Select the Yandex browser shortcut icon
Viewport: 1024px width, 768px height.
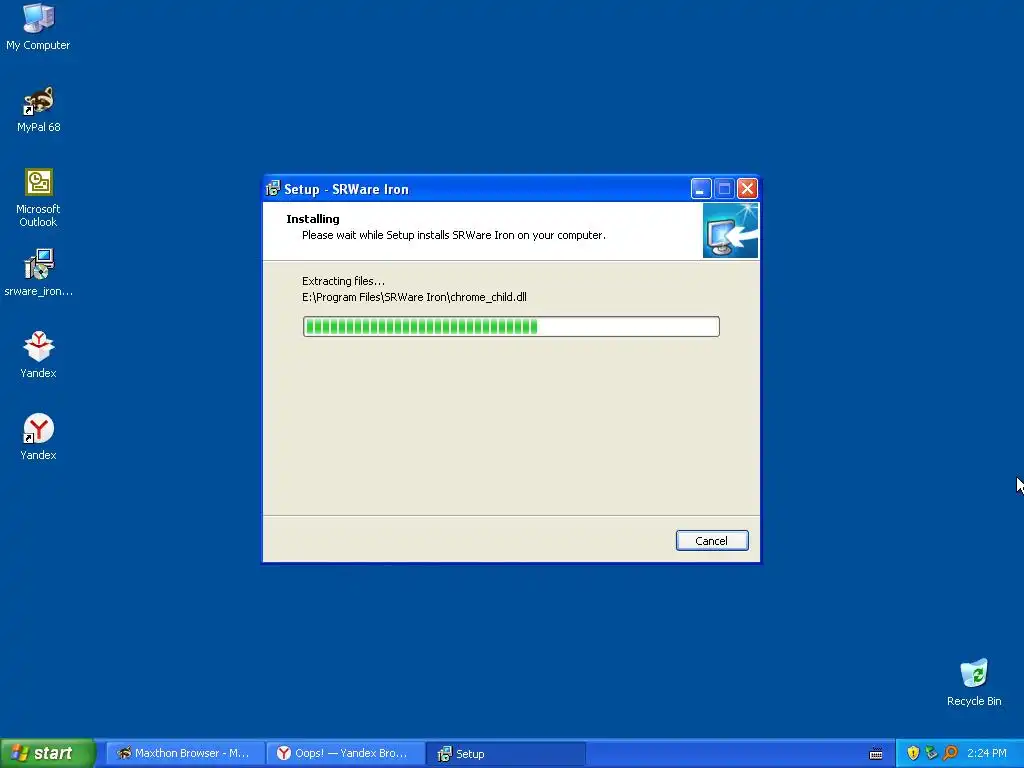point(38,436)
